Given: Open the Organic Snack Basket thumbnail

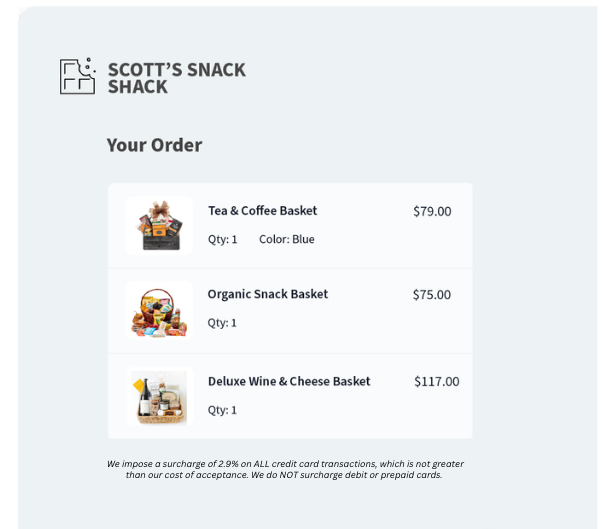Looking at the screenshot, I should [x=159, y=311].
